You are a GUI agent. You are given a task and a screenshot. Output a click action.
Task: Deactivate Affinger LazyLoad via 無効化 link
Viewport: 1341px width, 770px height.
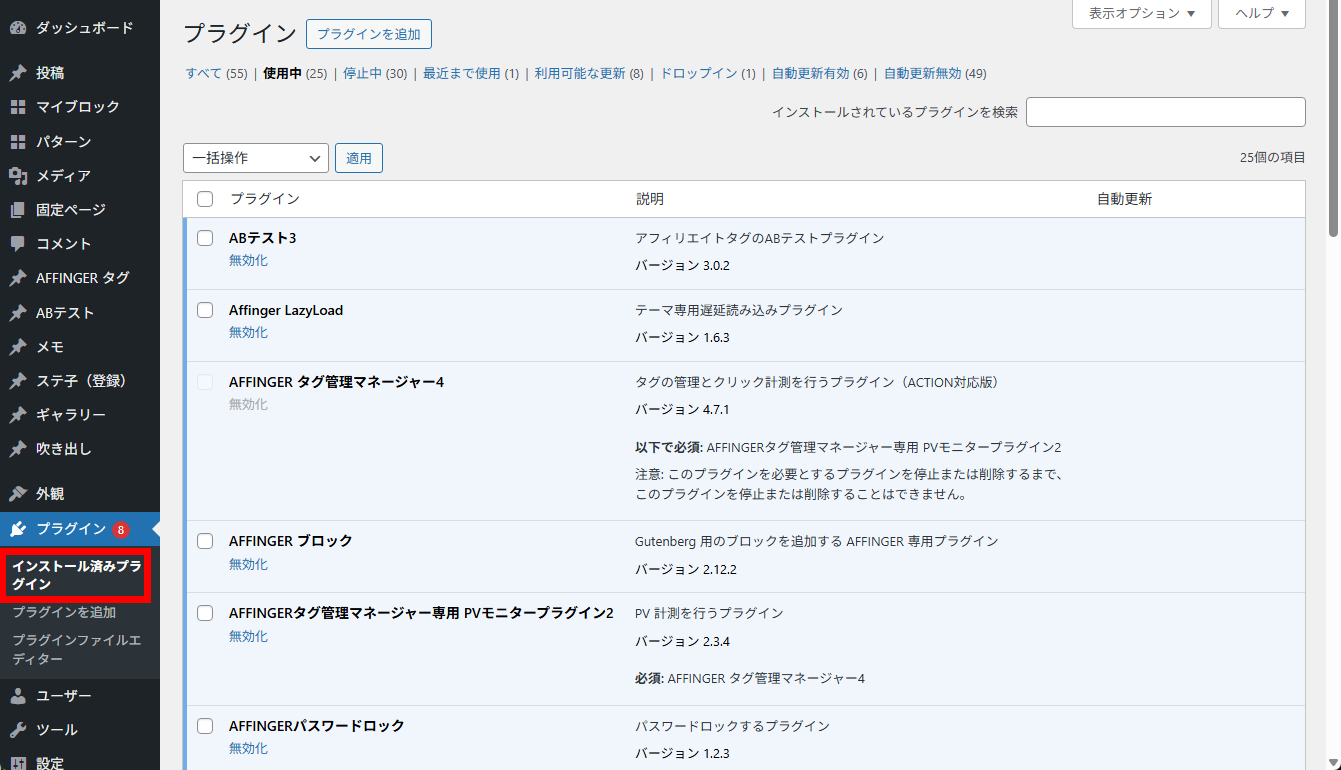point(248,332)
